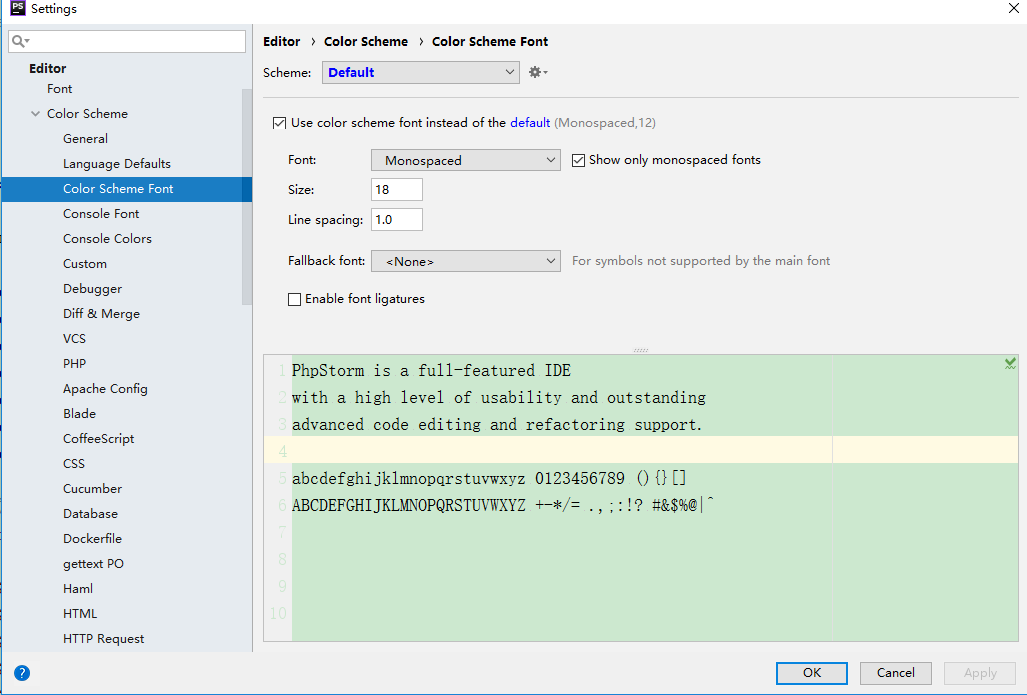Select the Editor heading in tree
The width and height of the screenshot is (1027, 695).
[47, 68]
